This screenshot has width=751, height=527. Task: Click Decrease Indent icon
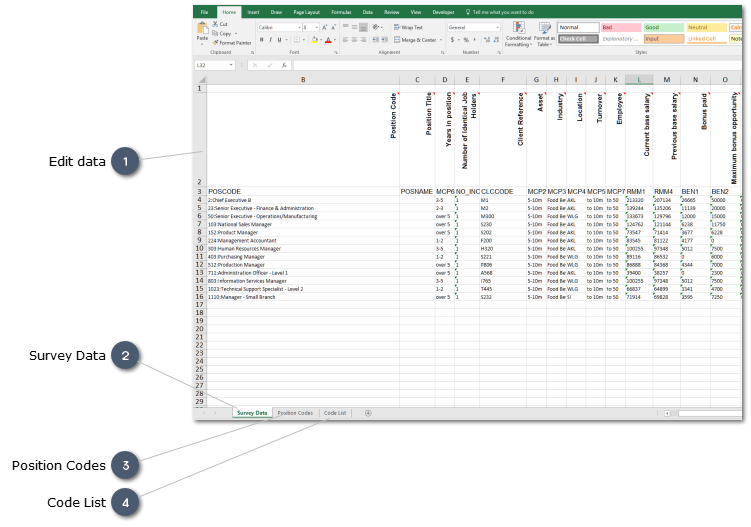pos(376,40)
